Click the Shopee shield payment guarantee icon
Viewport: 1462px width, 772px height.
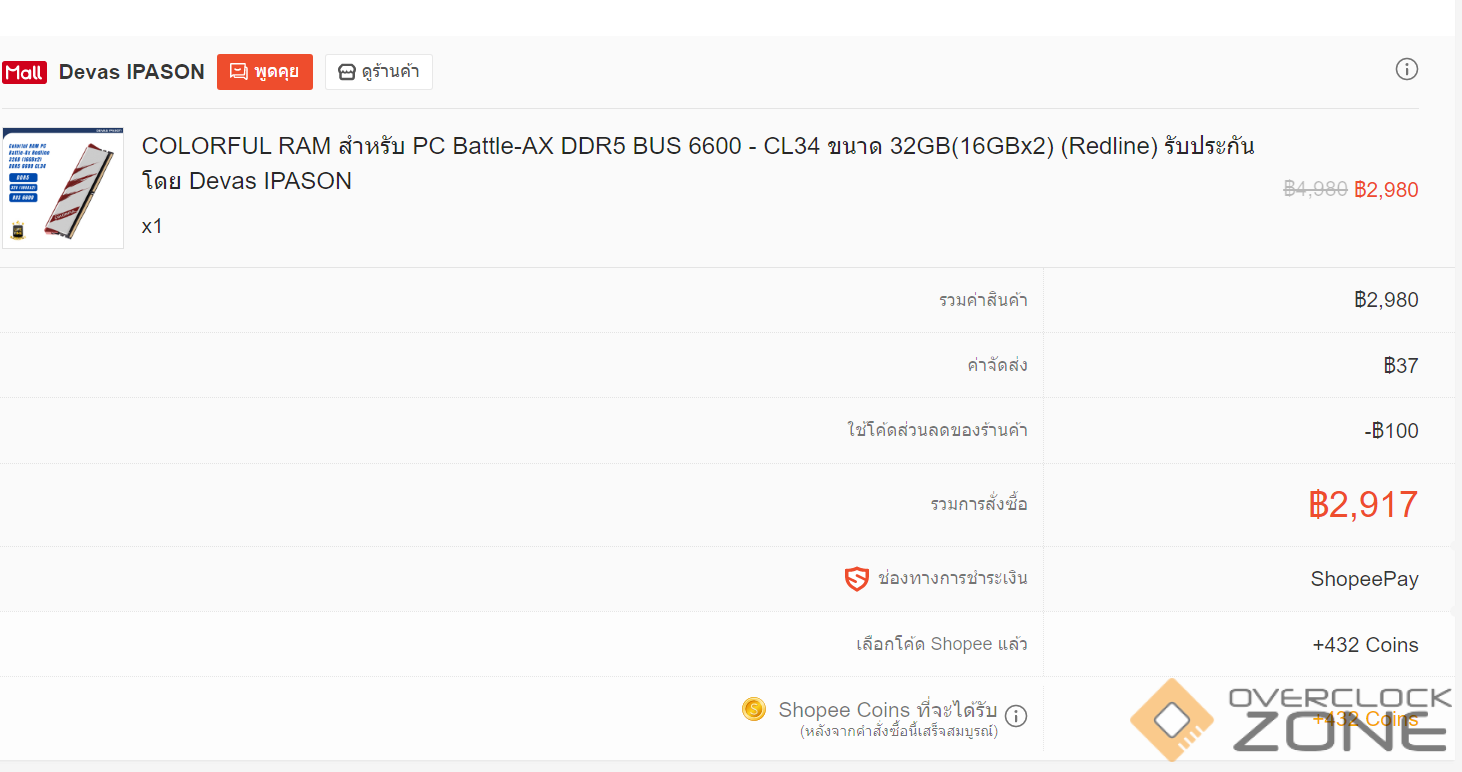(x=857, y=579)
